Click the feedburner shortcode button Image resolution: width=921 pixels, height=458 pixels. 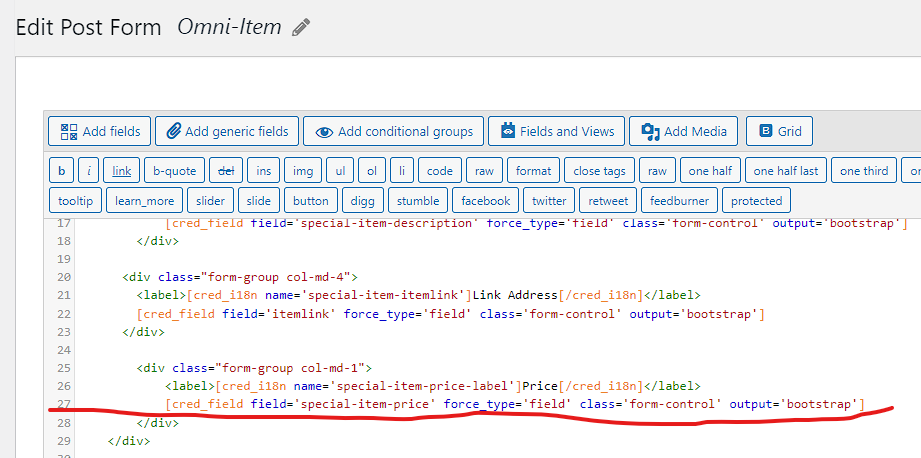pyautogui.click(x=680, y=201)
